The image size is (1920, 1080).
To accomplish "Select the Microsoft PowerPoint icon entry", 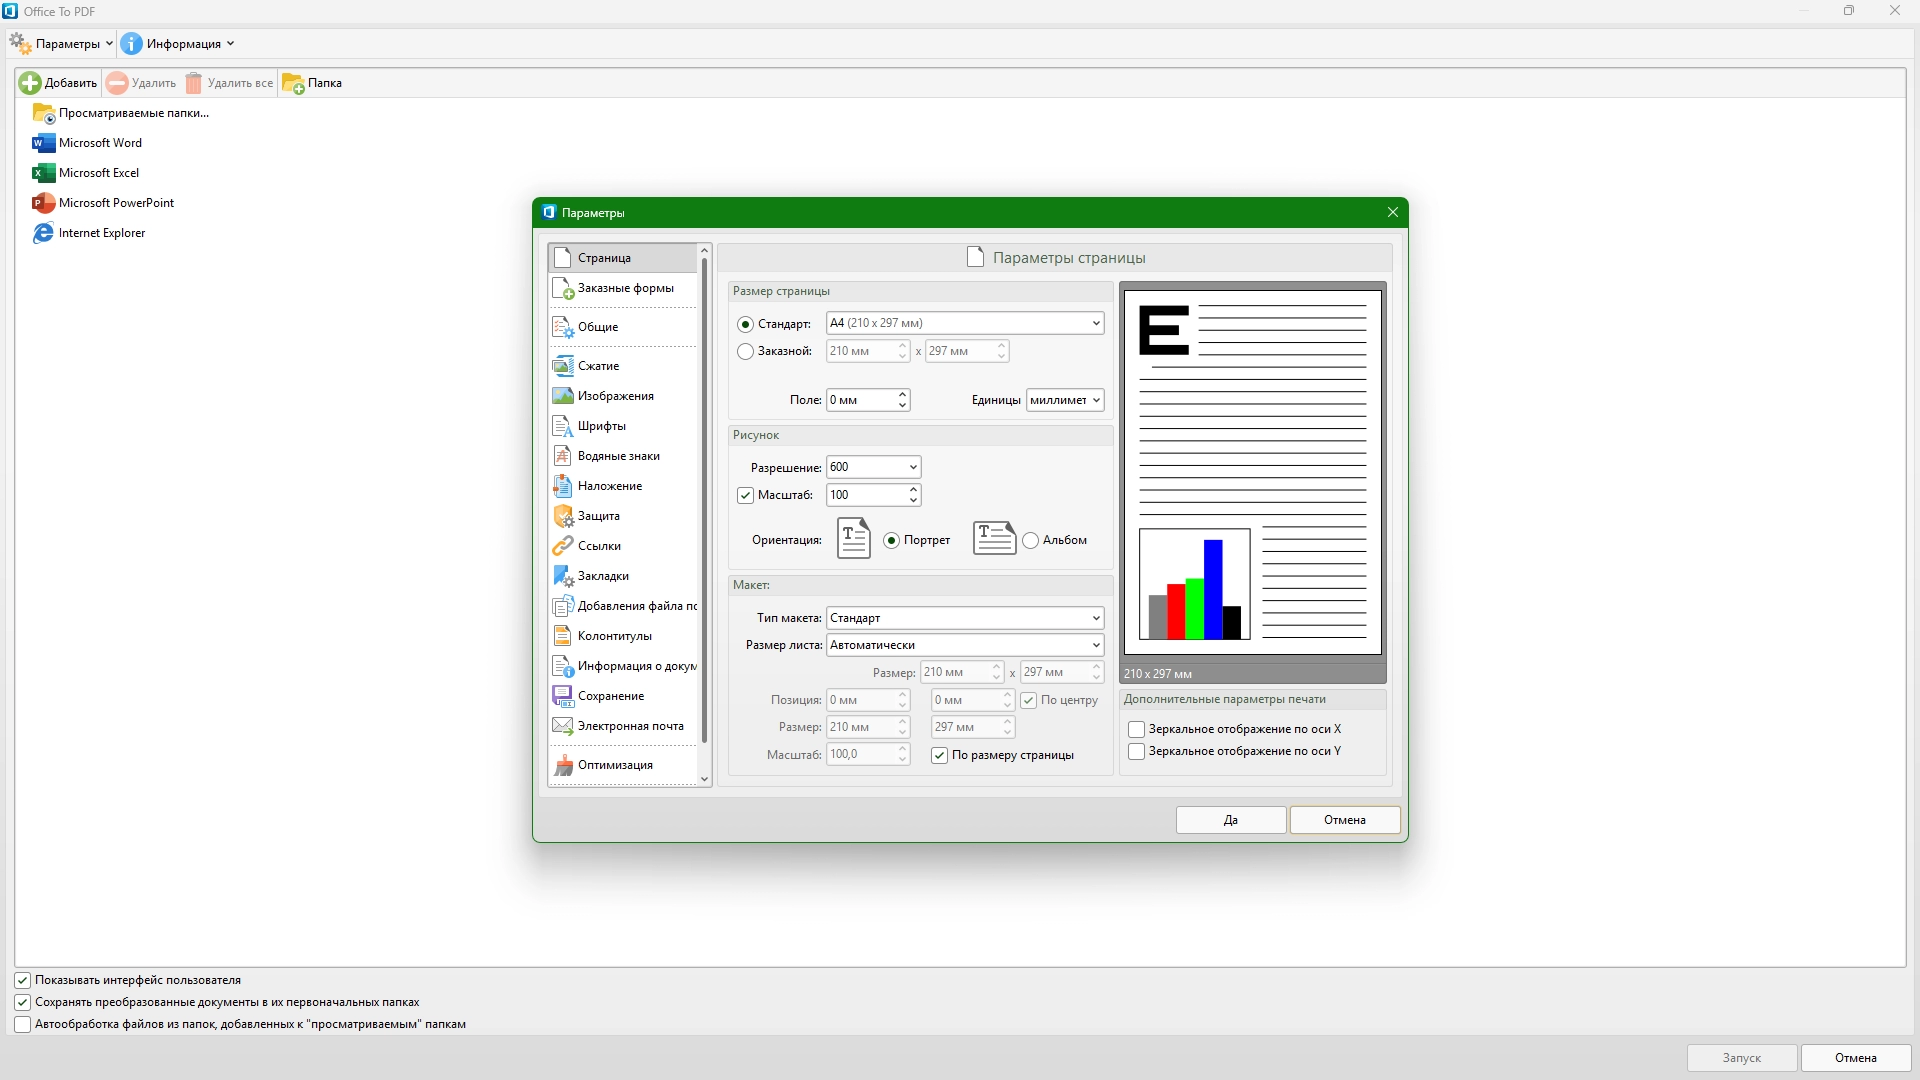I will point(43,203).
